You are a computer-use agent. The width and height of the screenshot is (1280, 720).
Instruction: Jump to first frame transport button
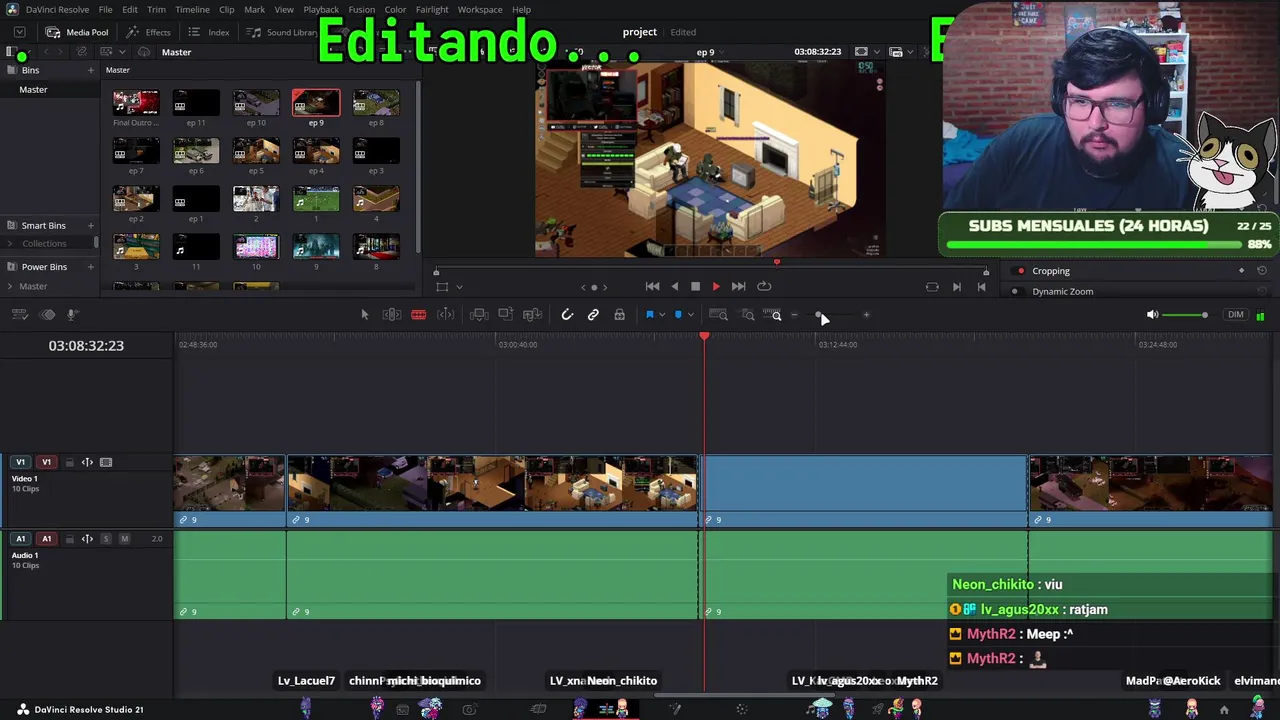tap(652, 286)
